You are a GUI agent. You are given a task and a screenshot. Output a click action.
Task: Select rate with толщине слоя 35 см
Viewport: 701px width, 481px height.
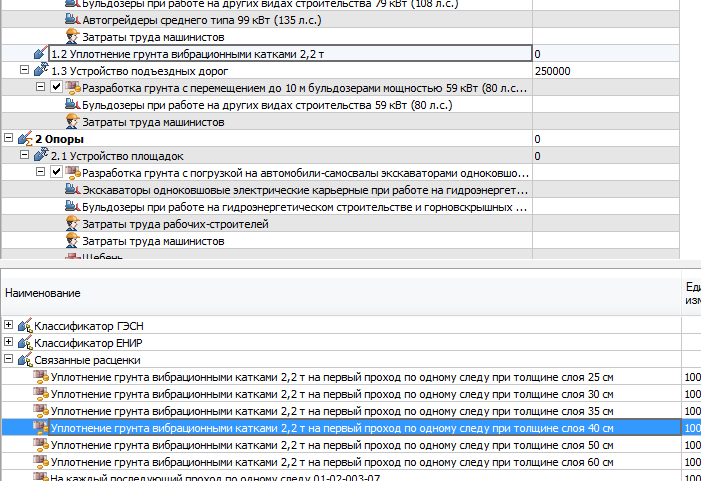point(332,411)
